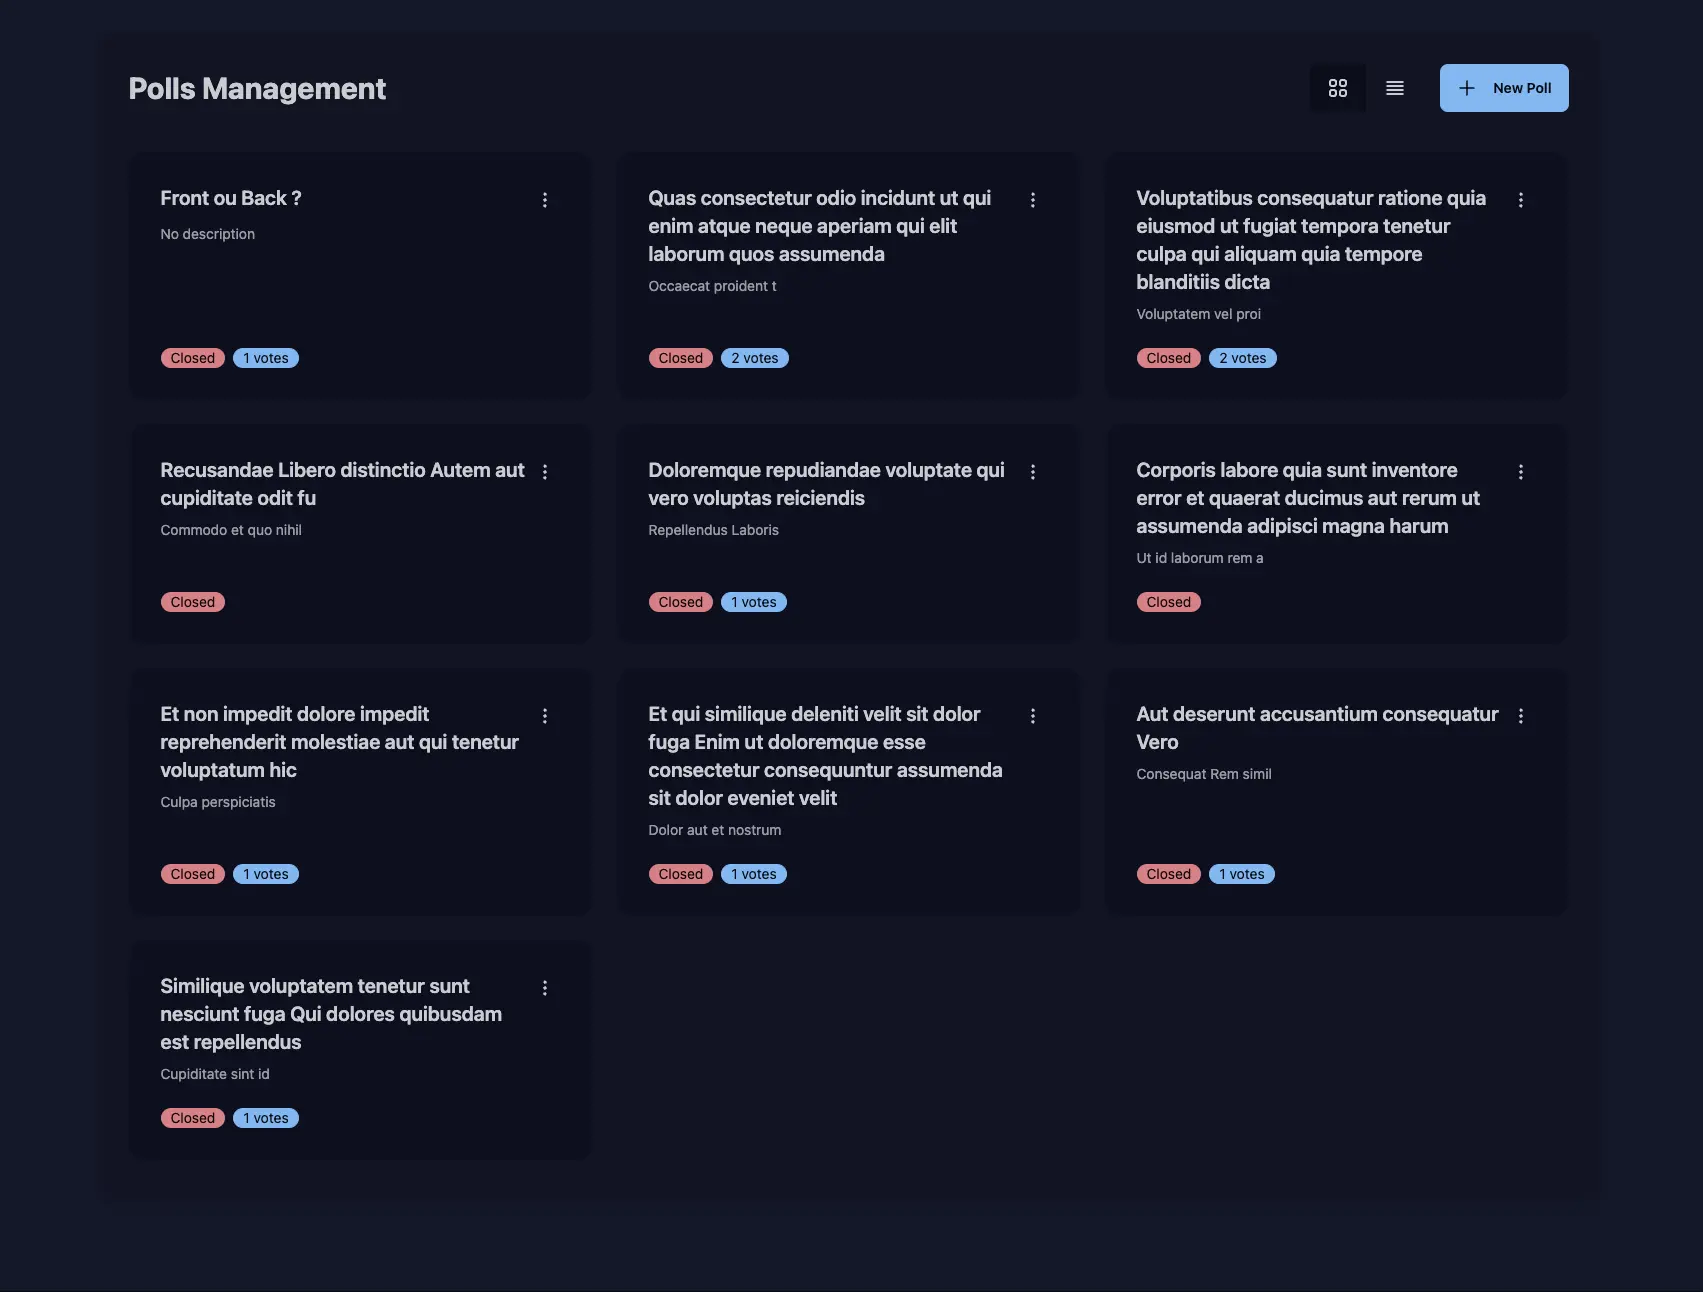
Task: Open the kebab menu on "Front ou Back ?"
Action: point(546,199)
